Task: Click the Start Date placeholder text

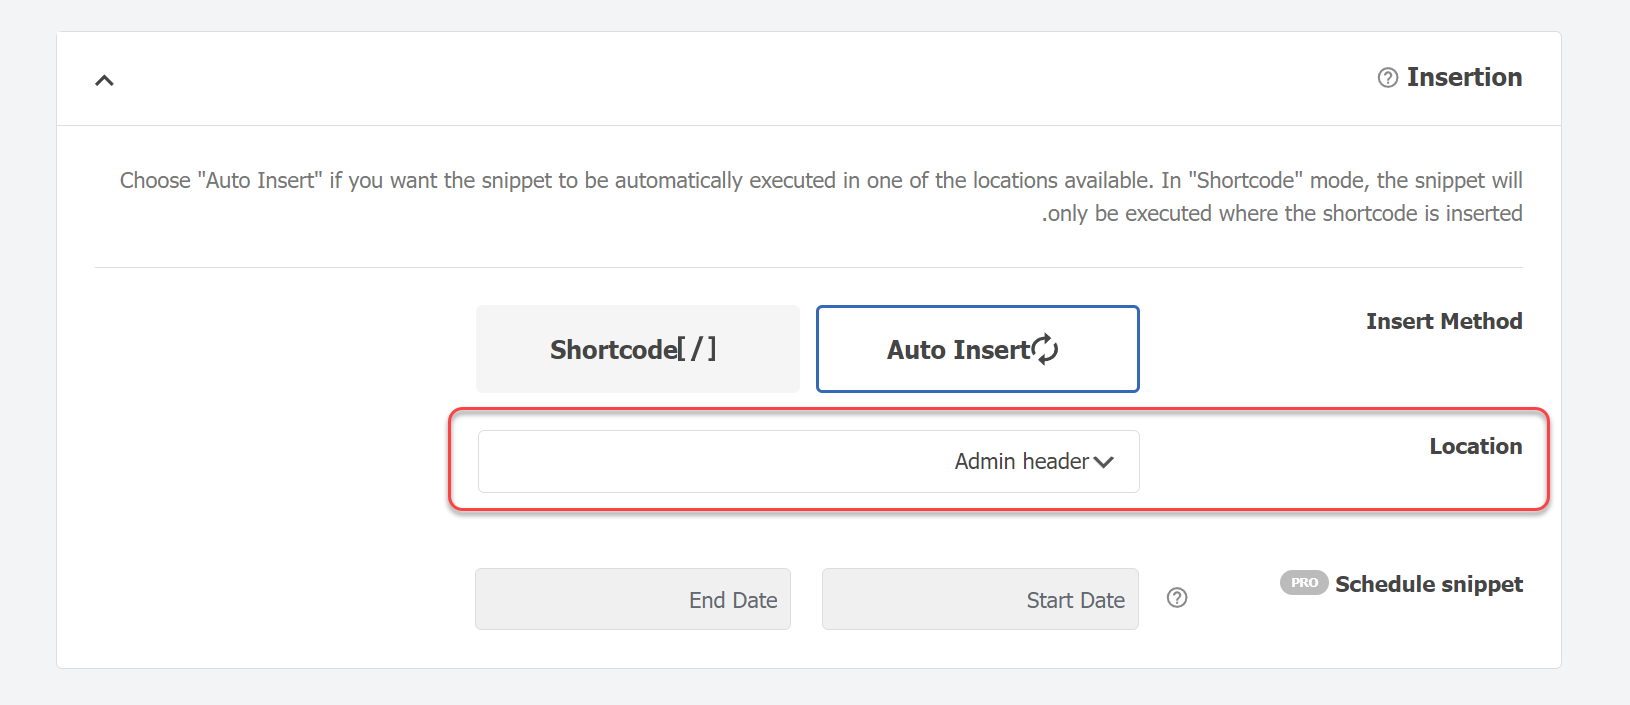Action: click(1075, 600)
